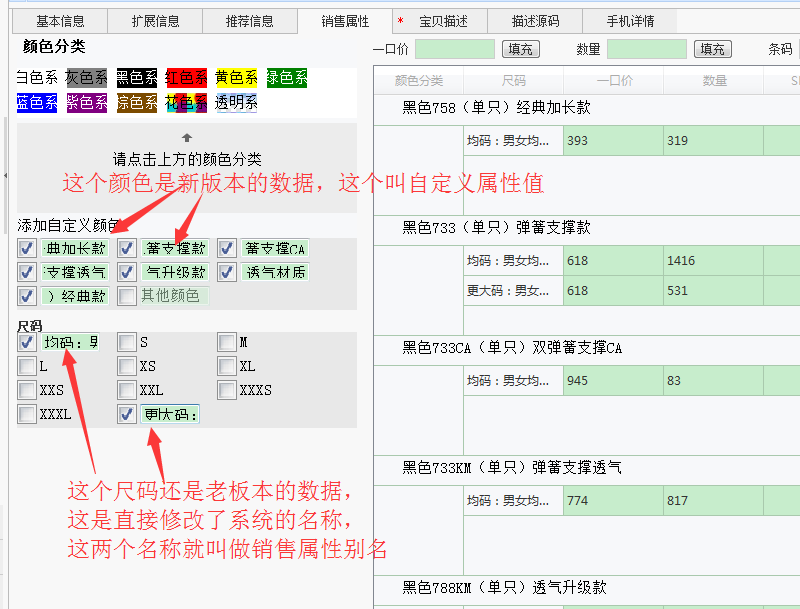Click the 黄色系 color swatch

tap(237, 77)
